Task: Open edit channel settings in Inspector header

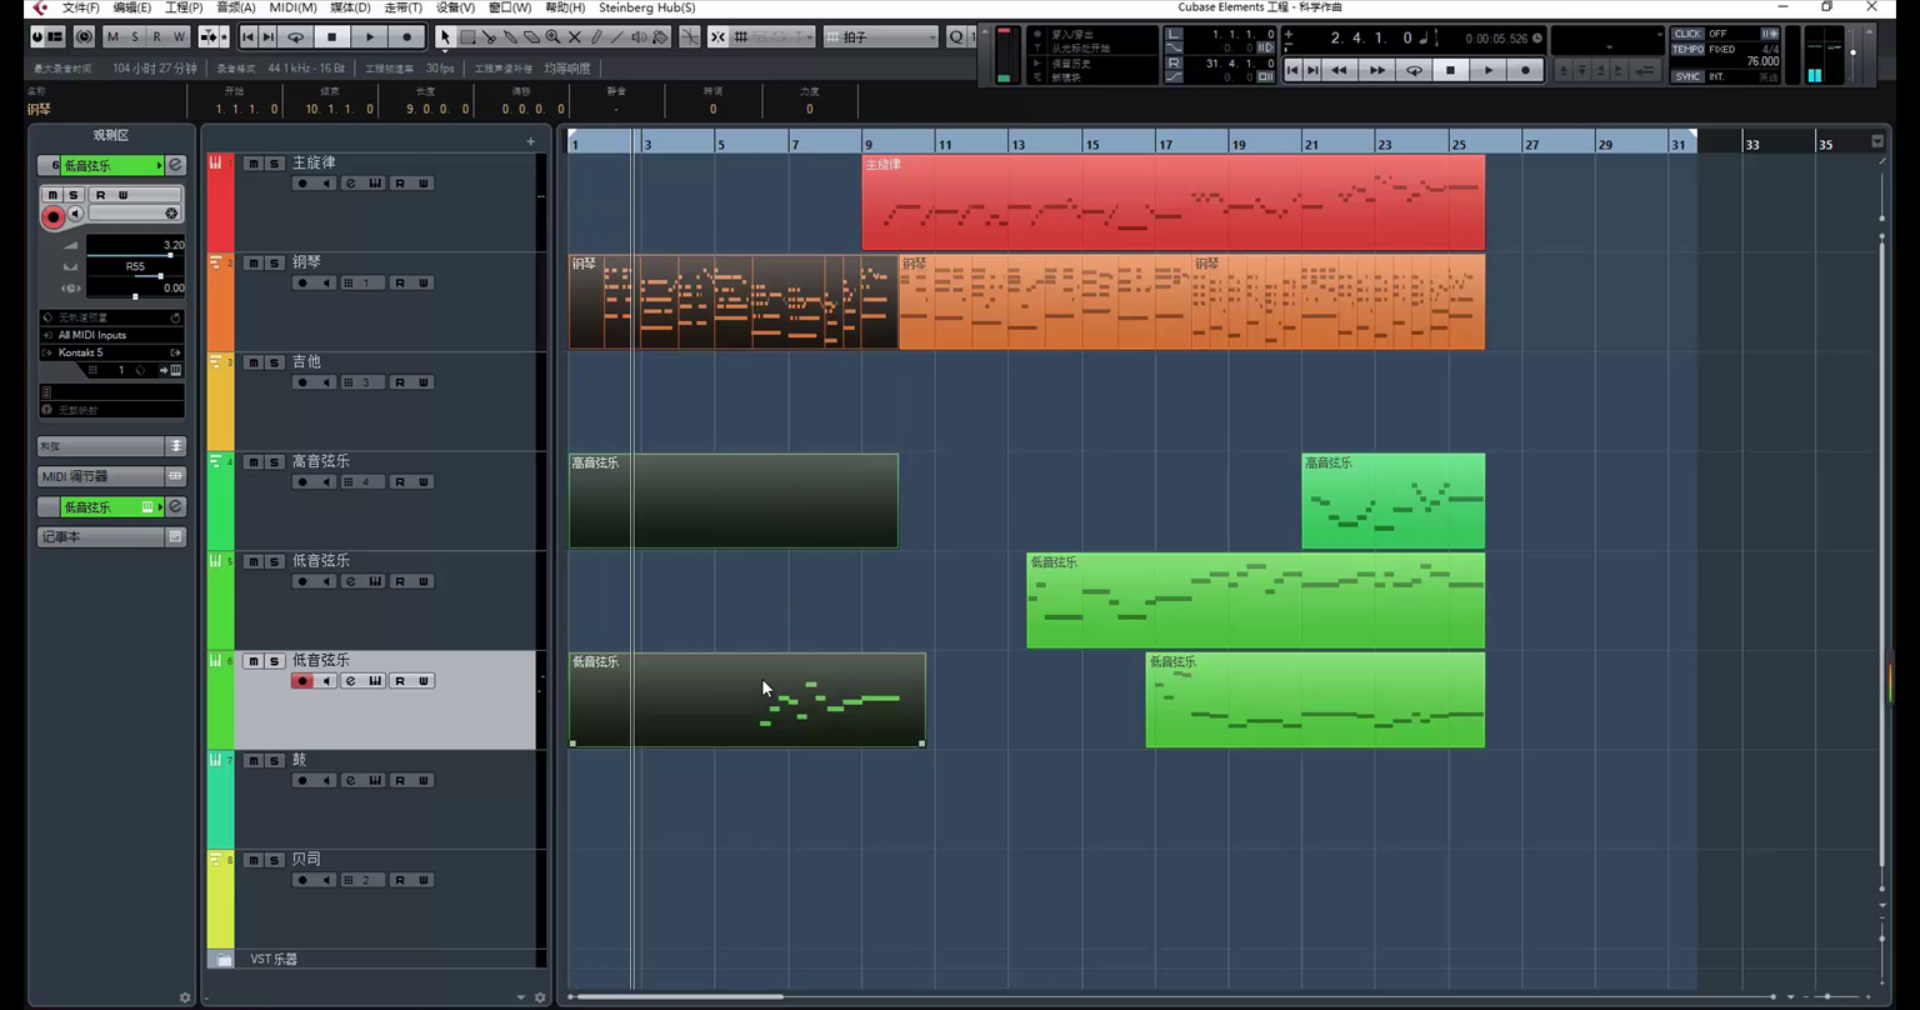Action: 176,165
